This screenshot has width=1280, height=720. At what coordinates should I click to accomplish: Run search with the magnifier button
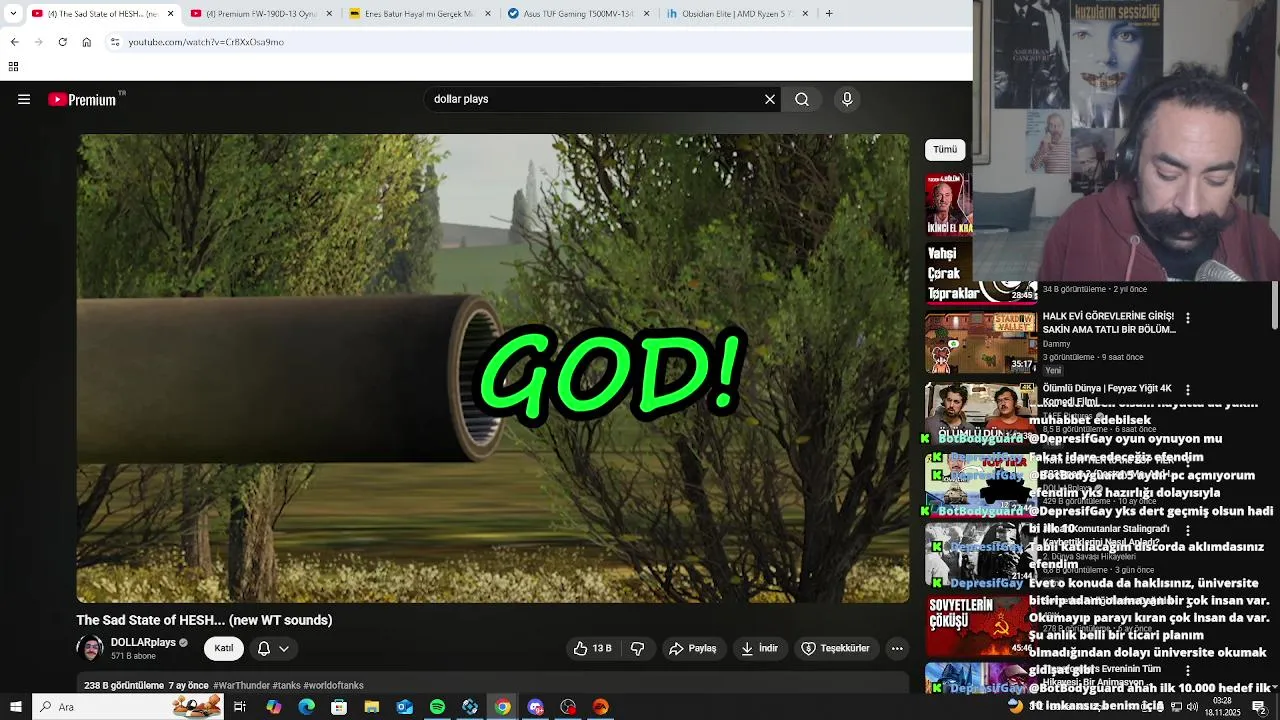[x=802, y=99]
